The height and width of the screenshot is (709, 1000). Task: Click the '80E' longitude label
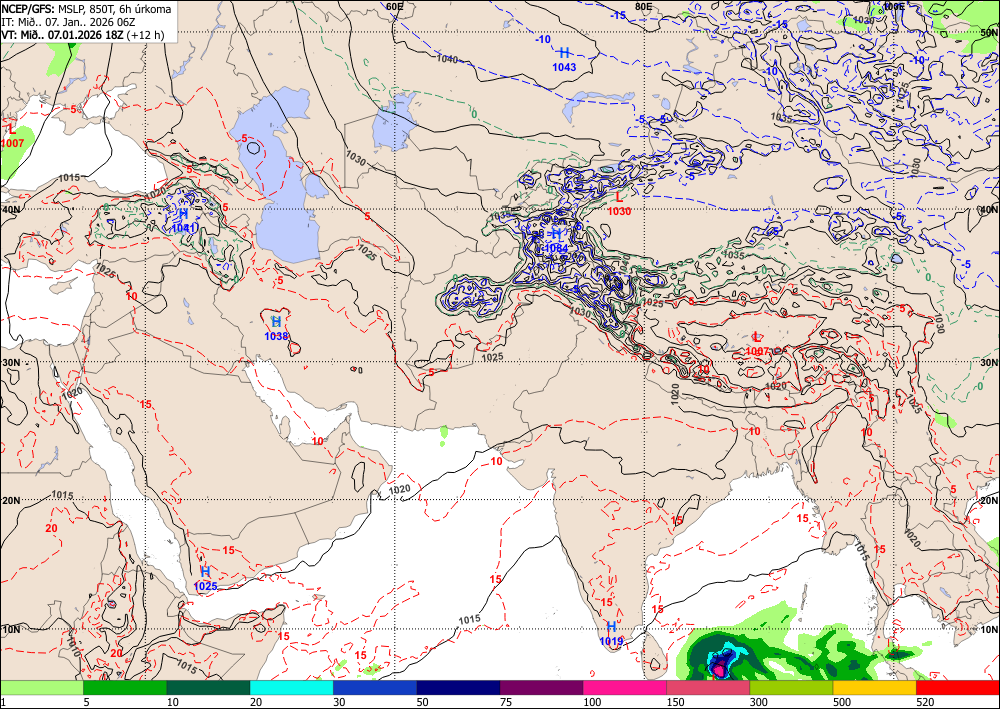(643, 6)
